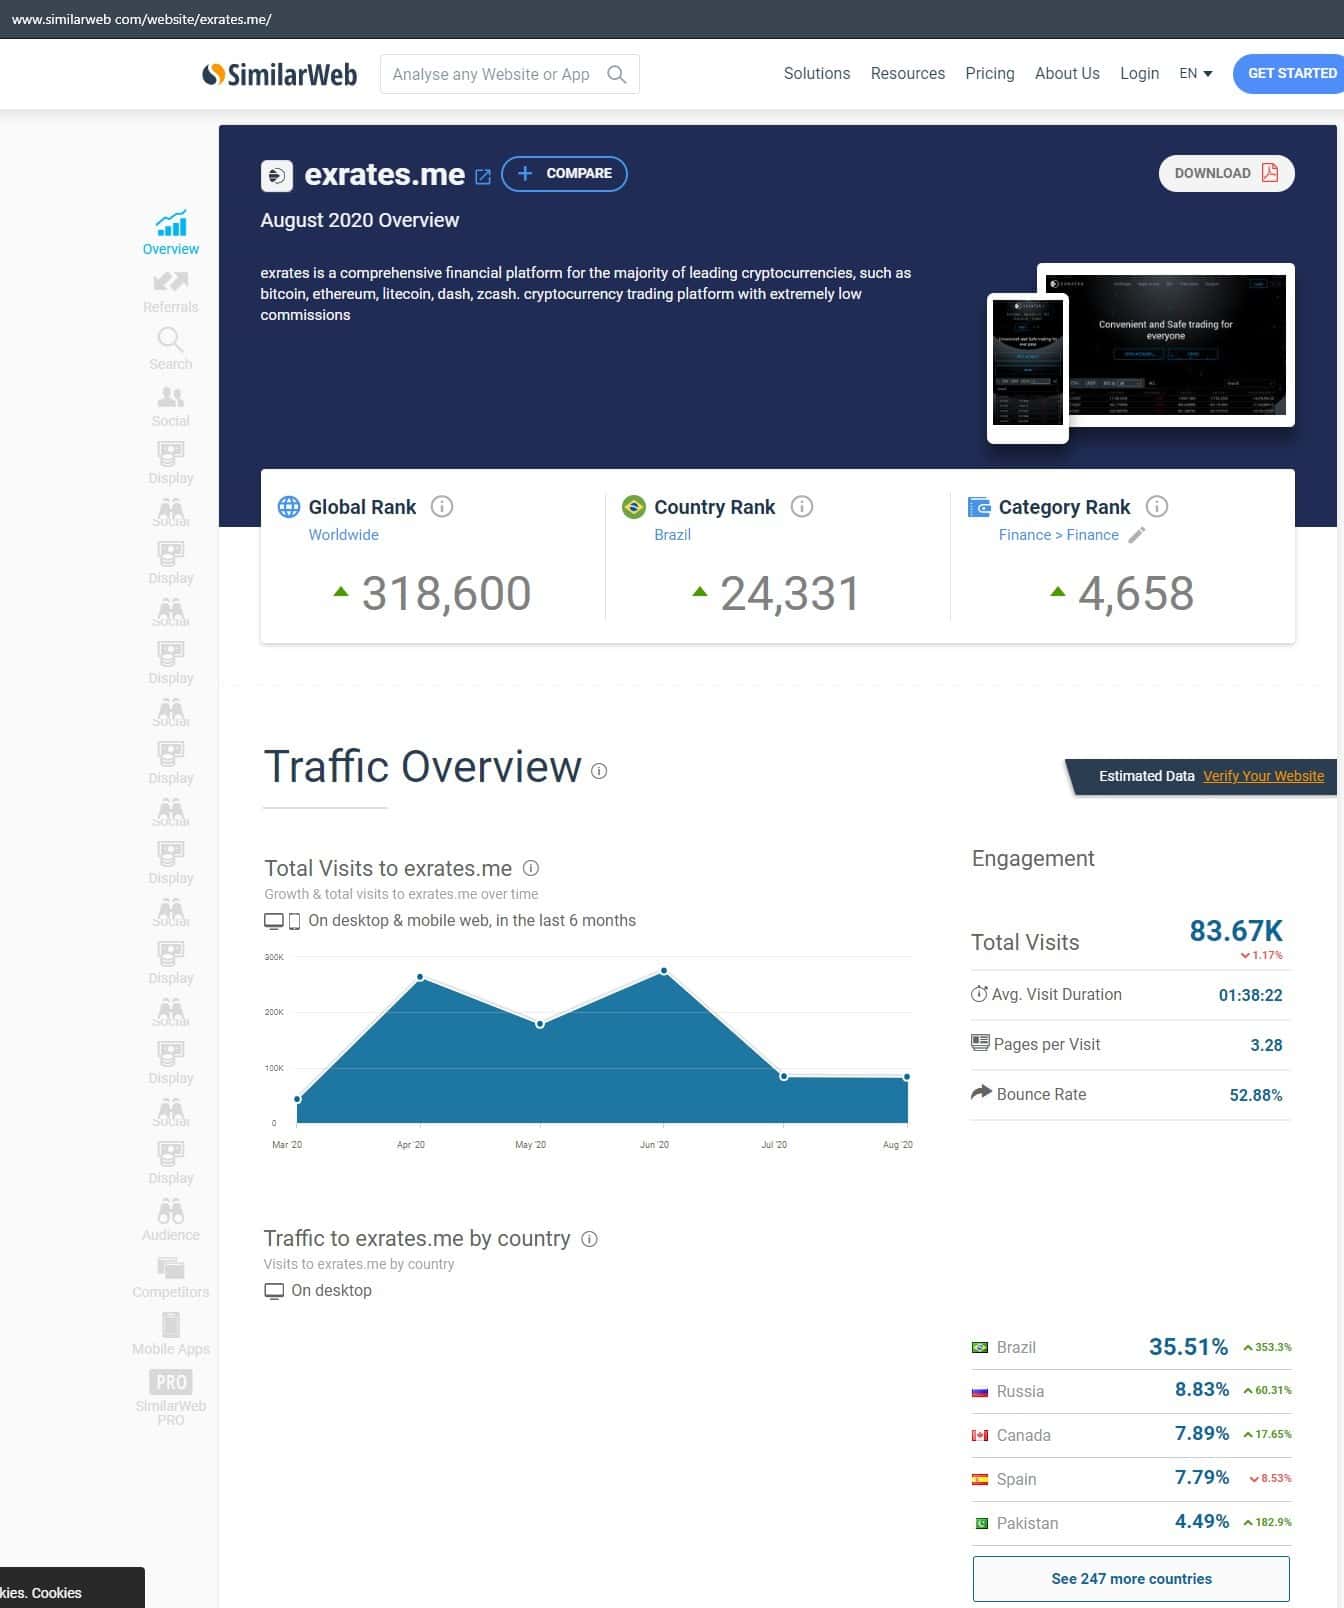Select the Apr '20 data point on chart
Image resolution: width=1344 pixels, height=1608 pixels.
pos(420,977)
